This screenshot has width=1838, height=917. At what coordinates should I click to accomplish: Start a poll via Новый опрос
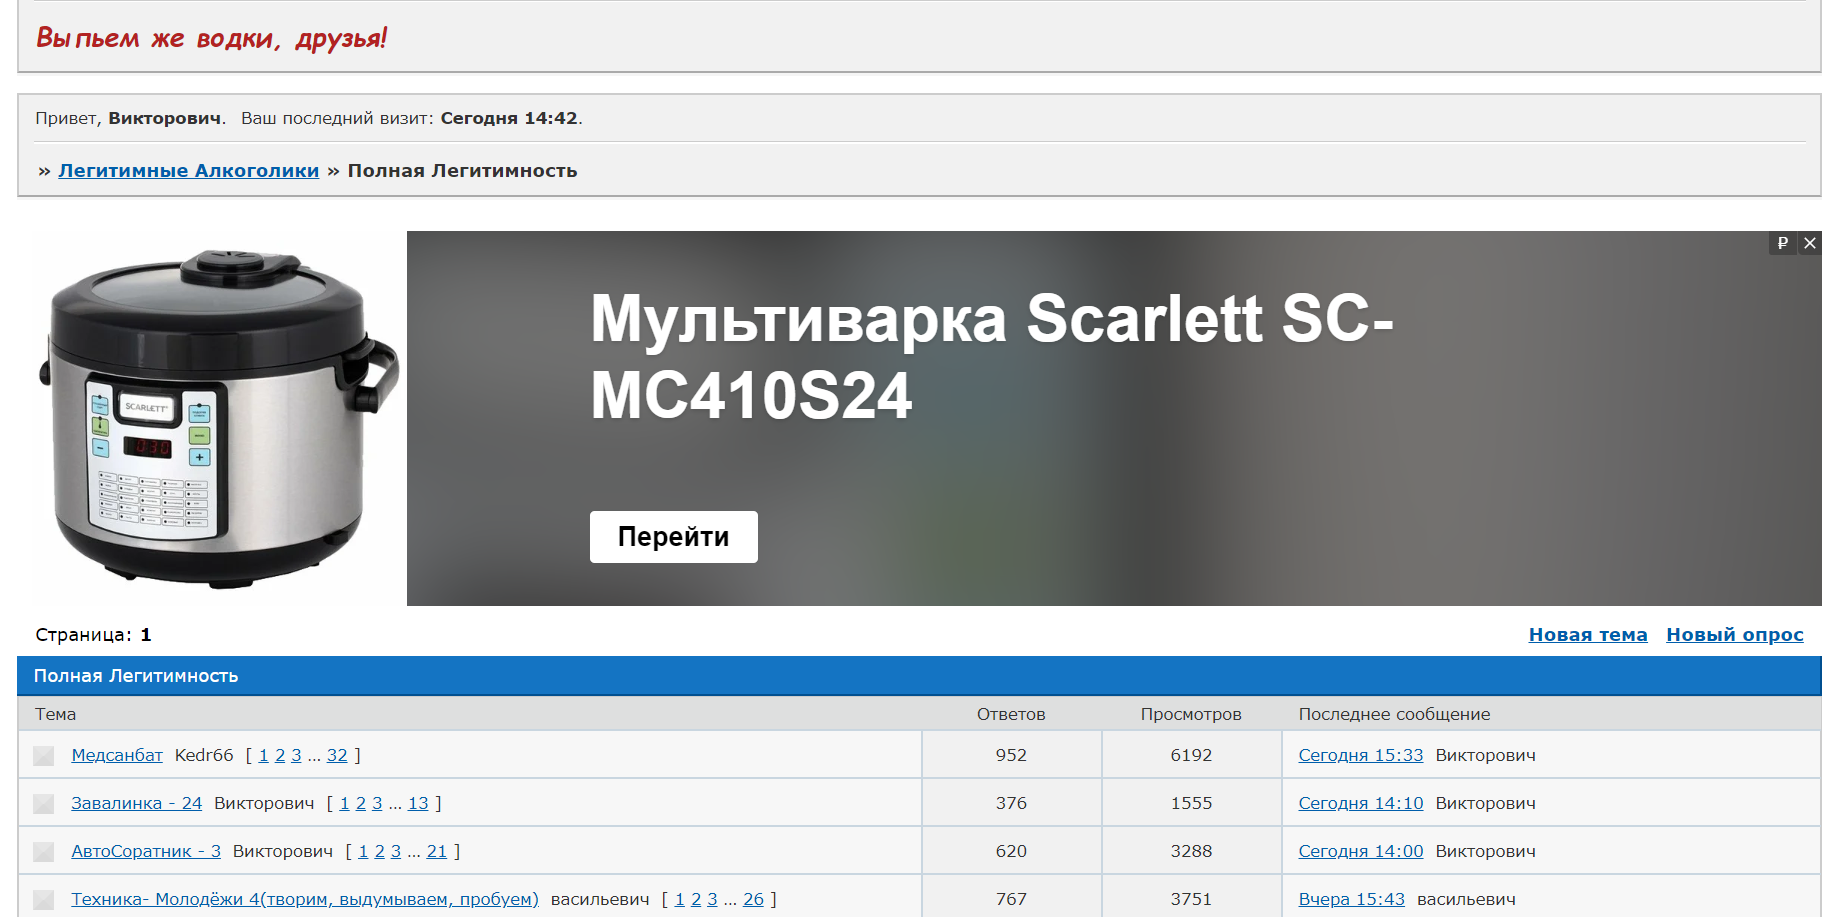coord(1735,635)
